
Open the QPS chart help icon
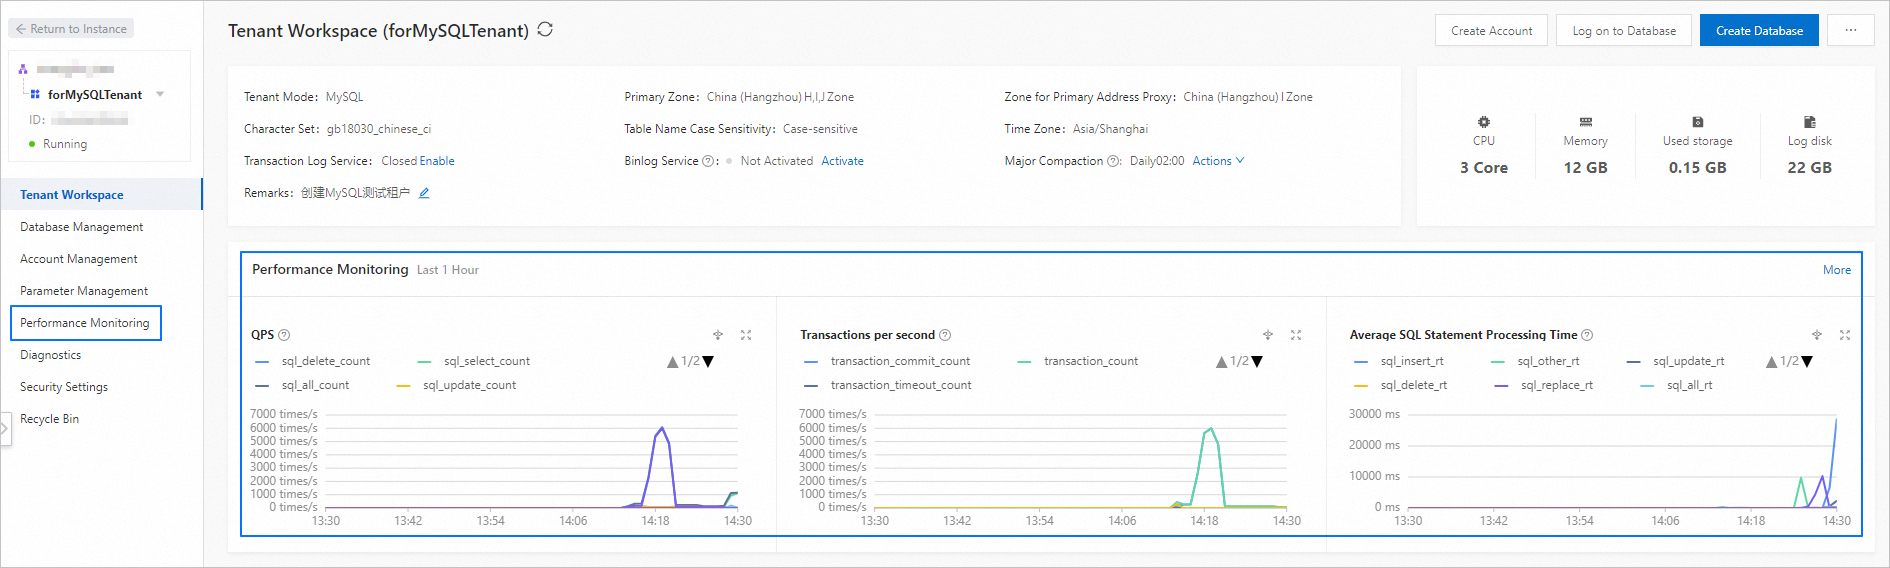tap(284, 335)
